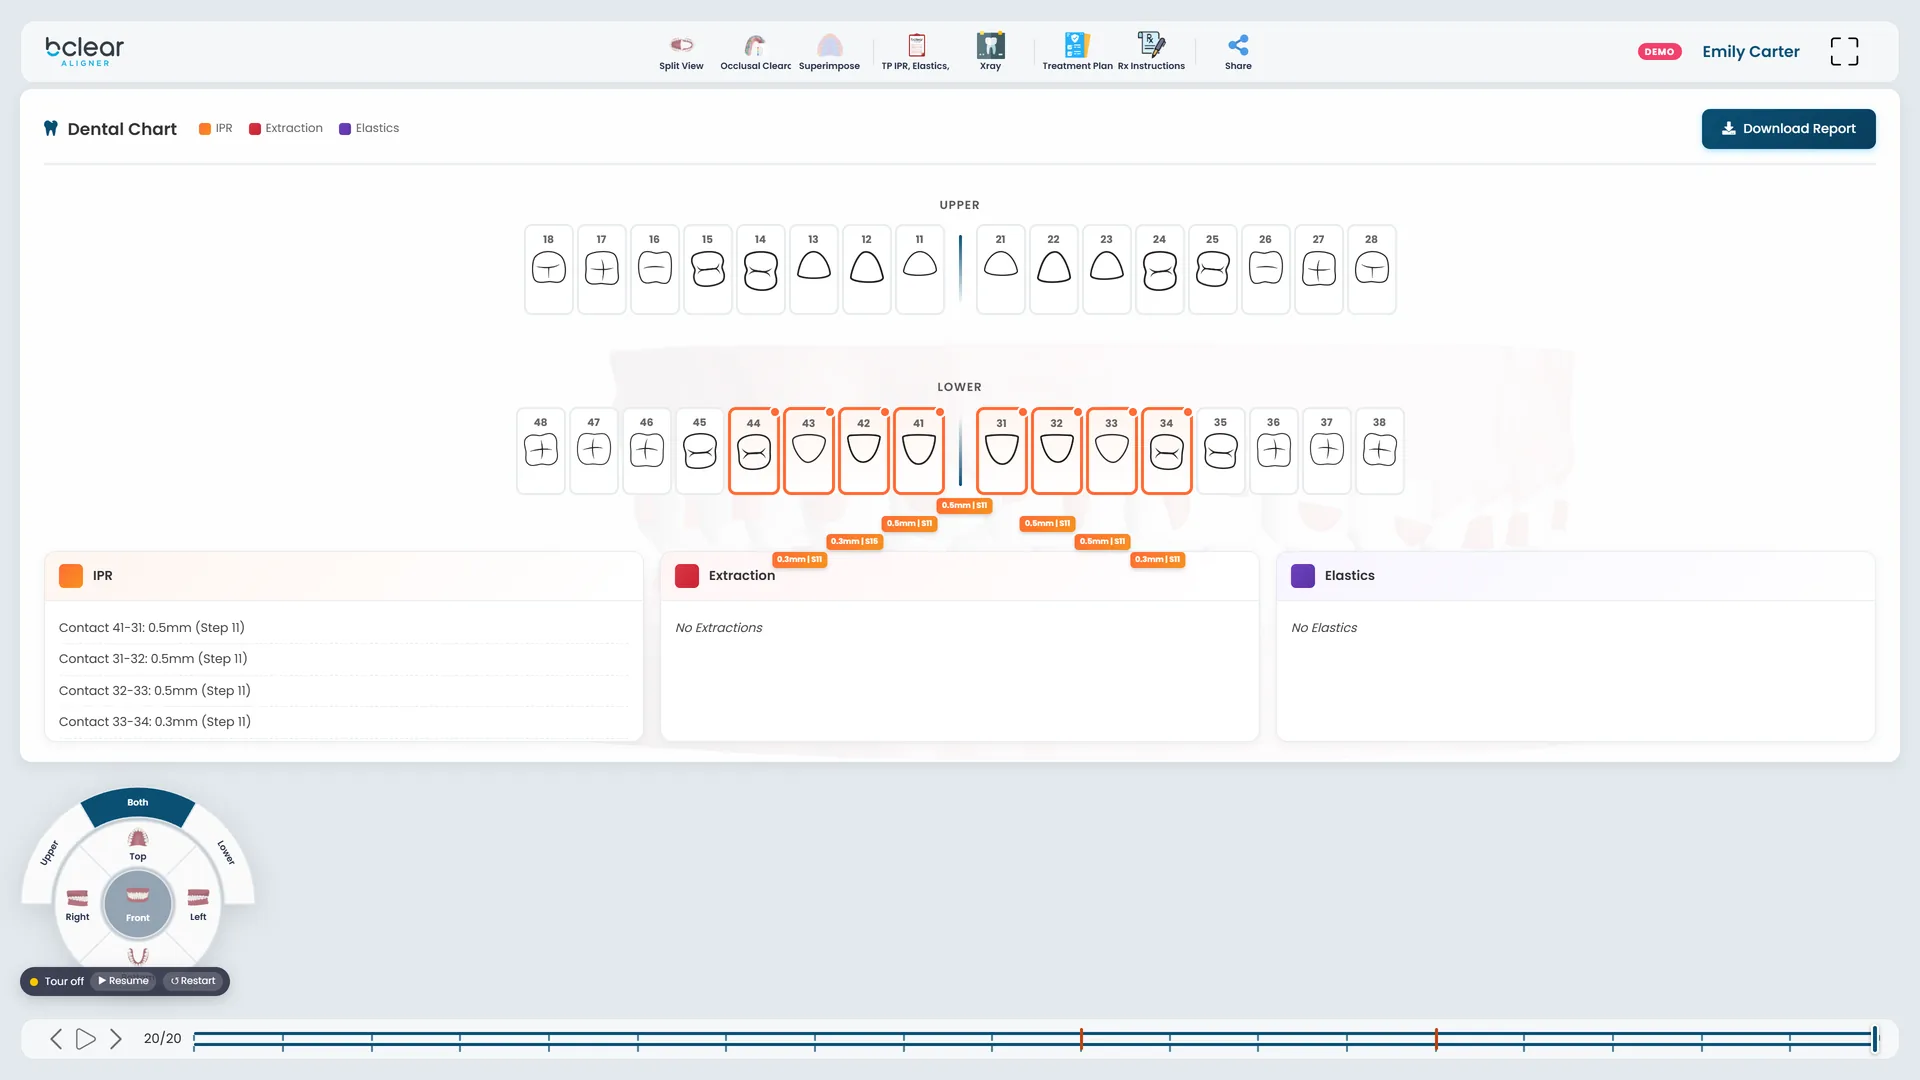Click the 0.3mm S15 IPR tag
Viewport: 1920px width, 1080px height.
(854, 542)
